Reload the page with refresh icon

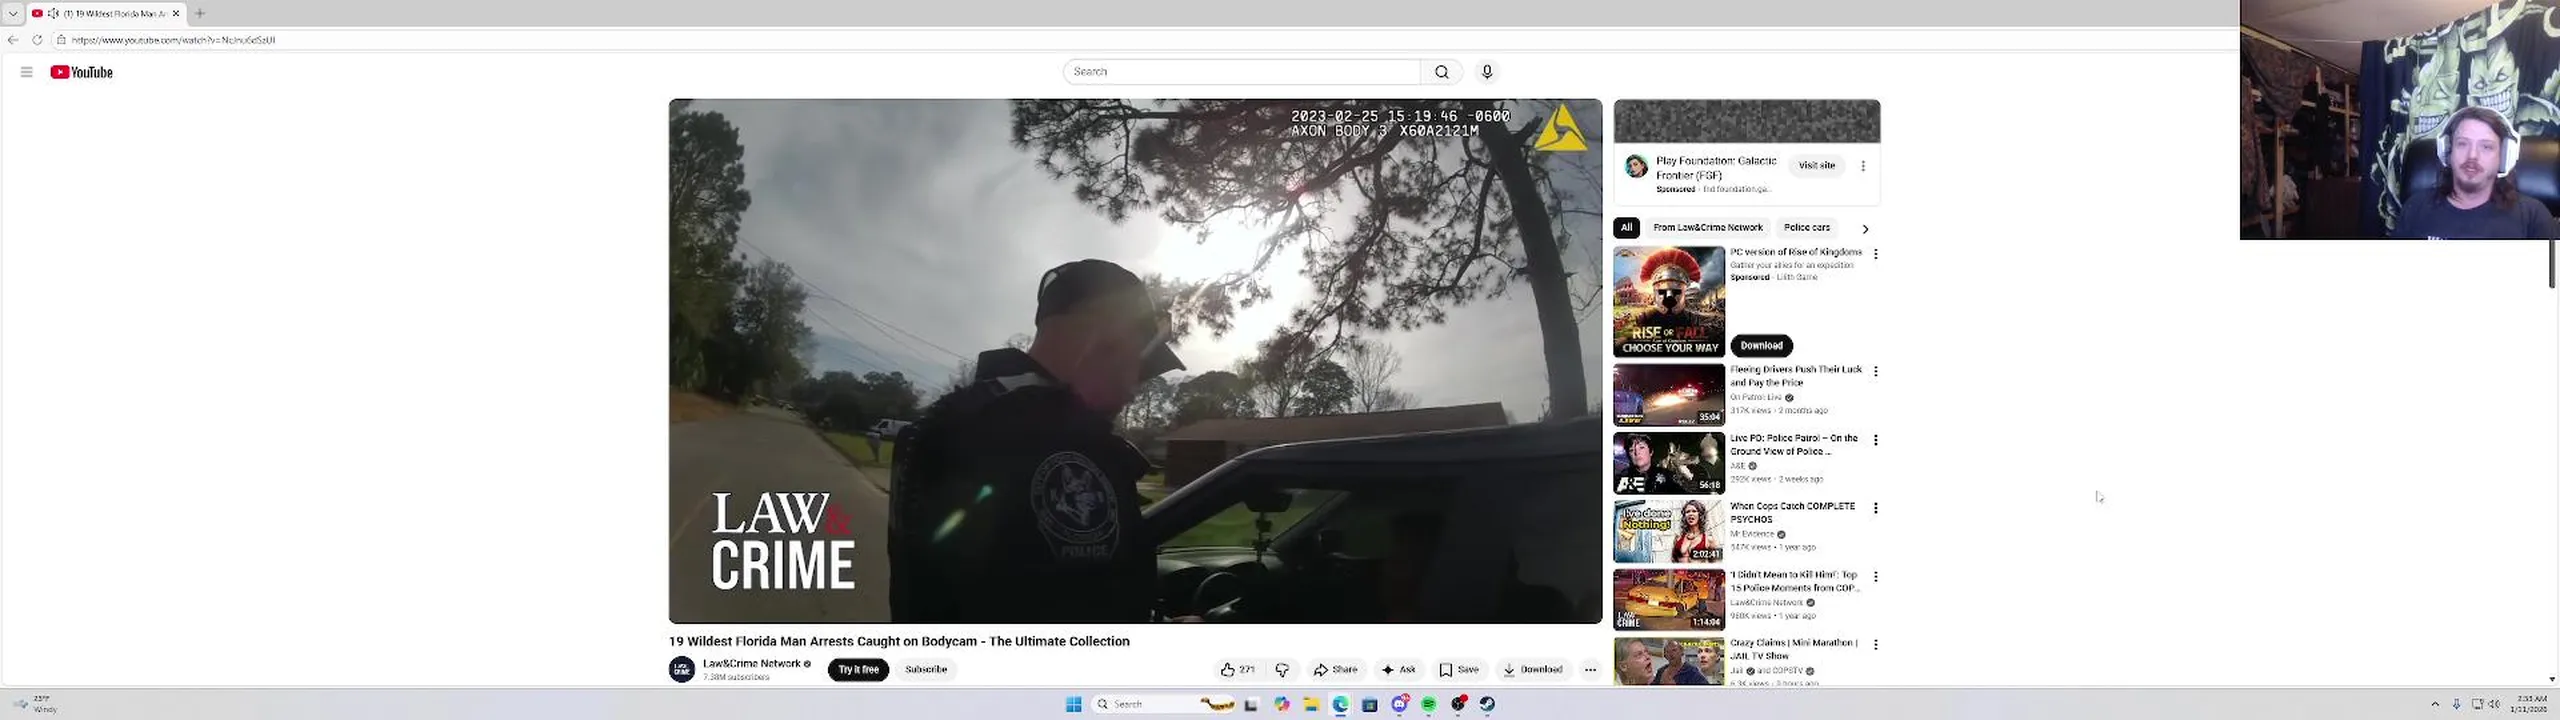coord(37,40)
